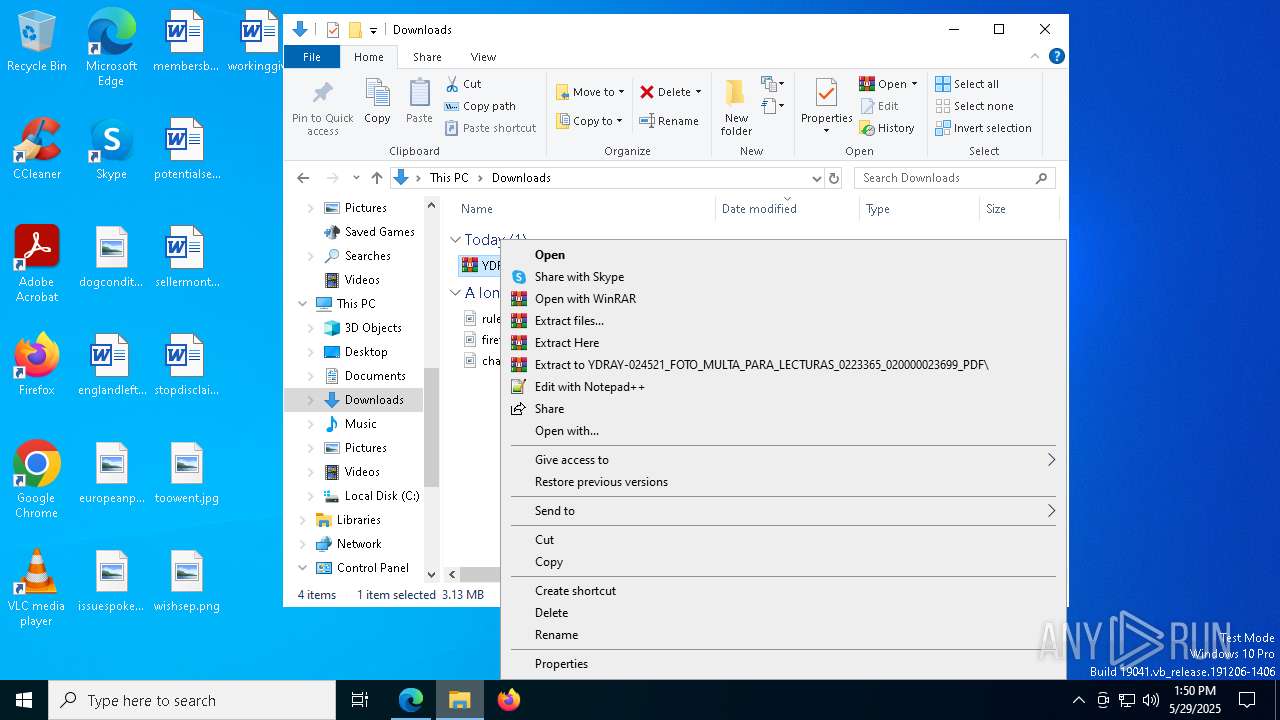
Task: Choose Share with Skype
Action: click(783, 277)
